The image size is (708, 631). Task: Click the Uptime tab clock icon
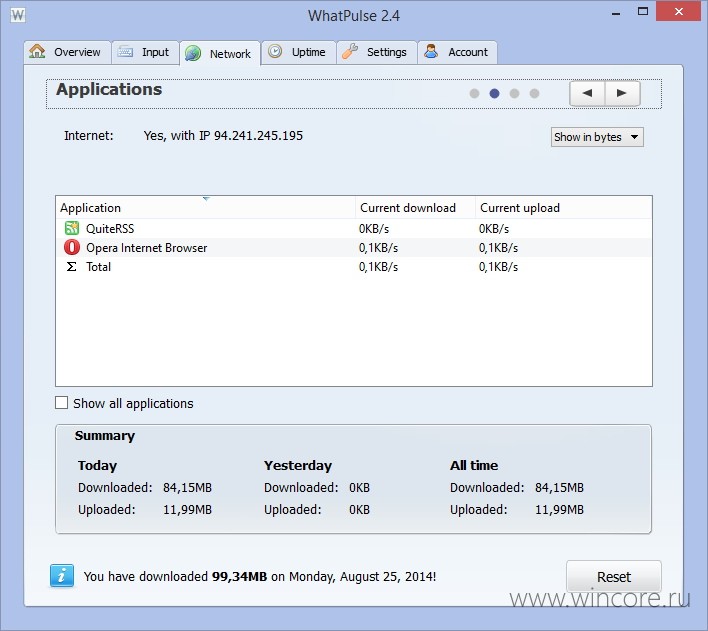[x=275, y=51]
